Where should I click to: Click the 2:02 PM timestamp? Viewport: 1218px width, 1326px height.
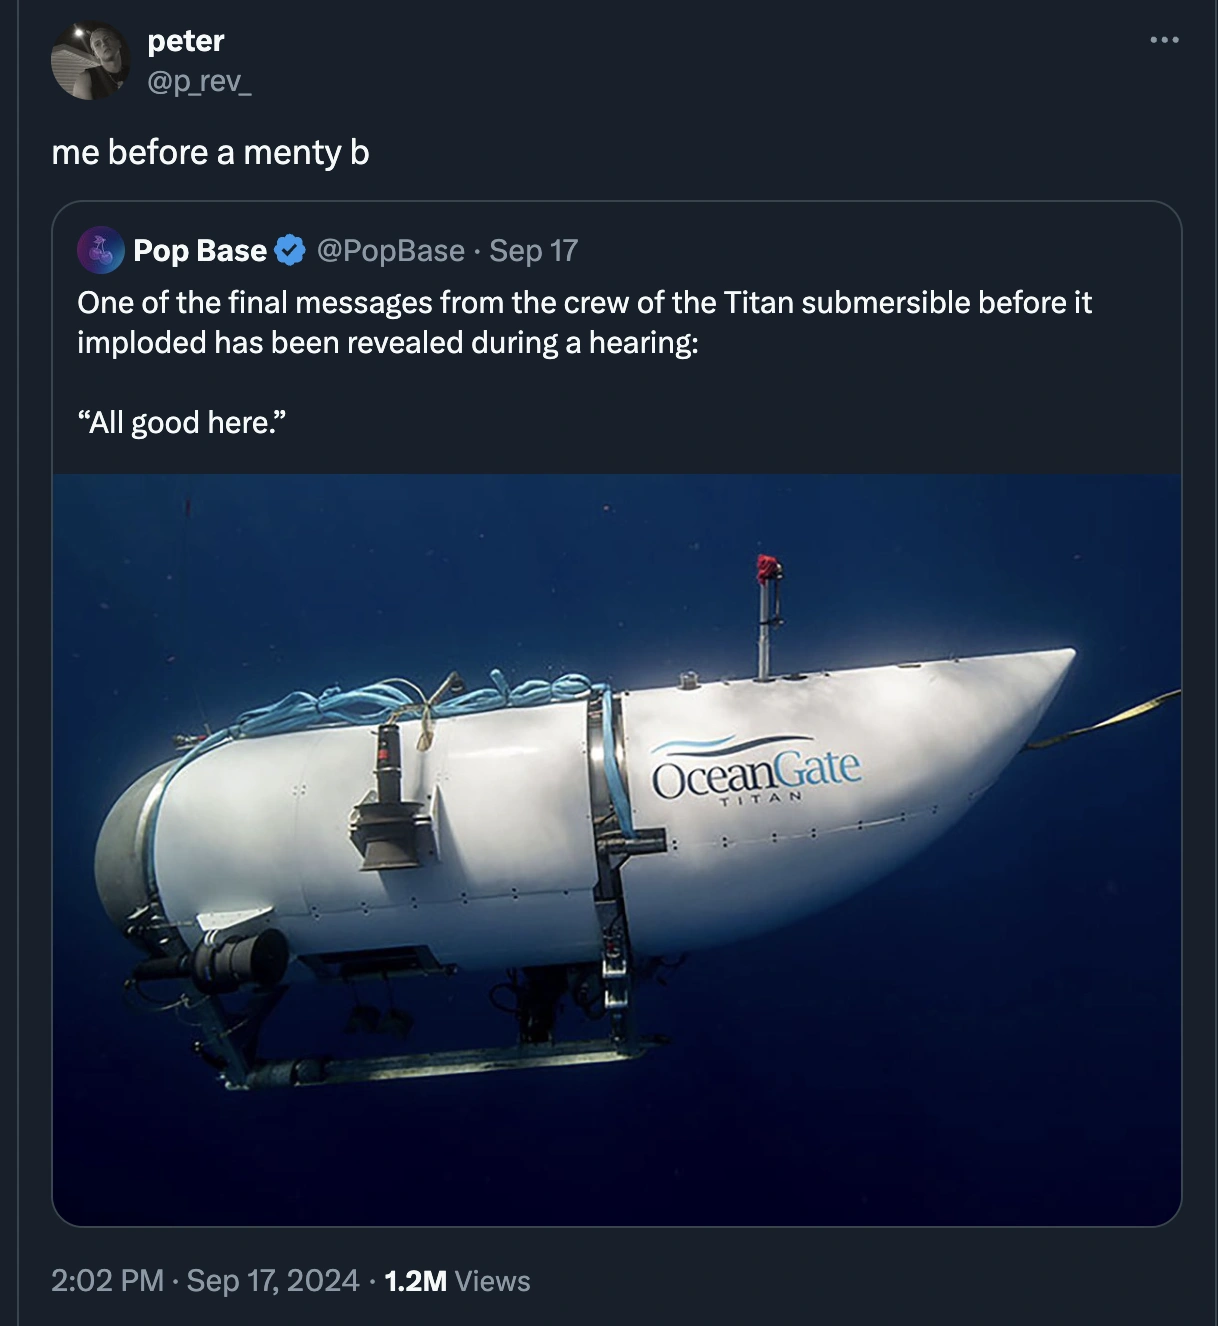tap(107, 1281)
